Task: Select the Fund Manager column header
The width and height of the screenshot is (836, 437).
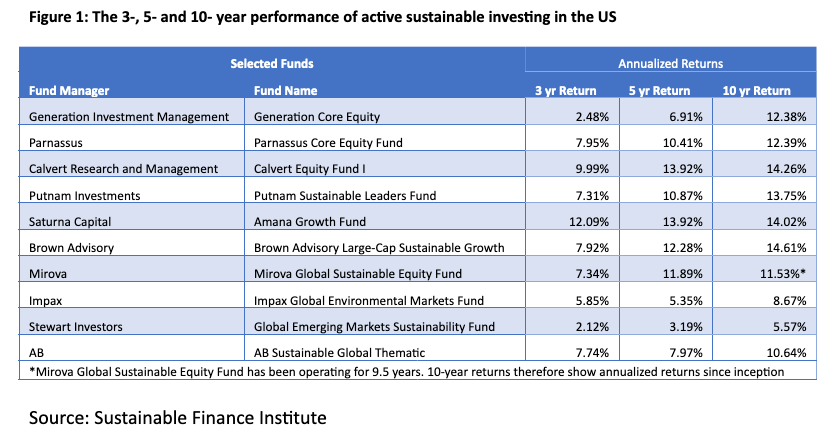Action: (x=69, y=90)
